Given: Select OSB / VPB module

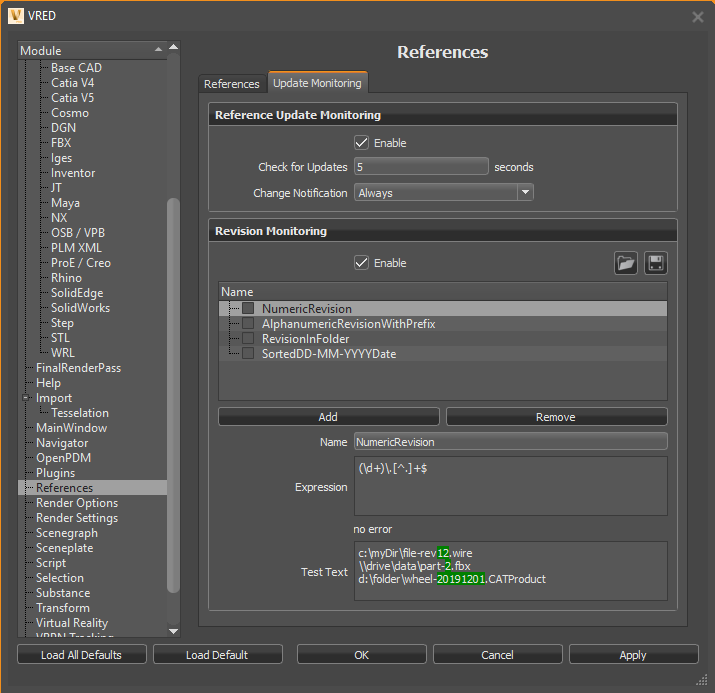Looking at the screenshot, I should (78, 233).
